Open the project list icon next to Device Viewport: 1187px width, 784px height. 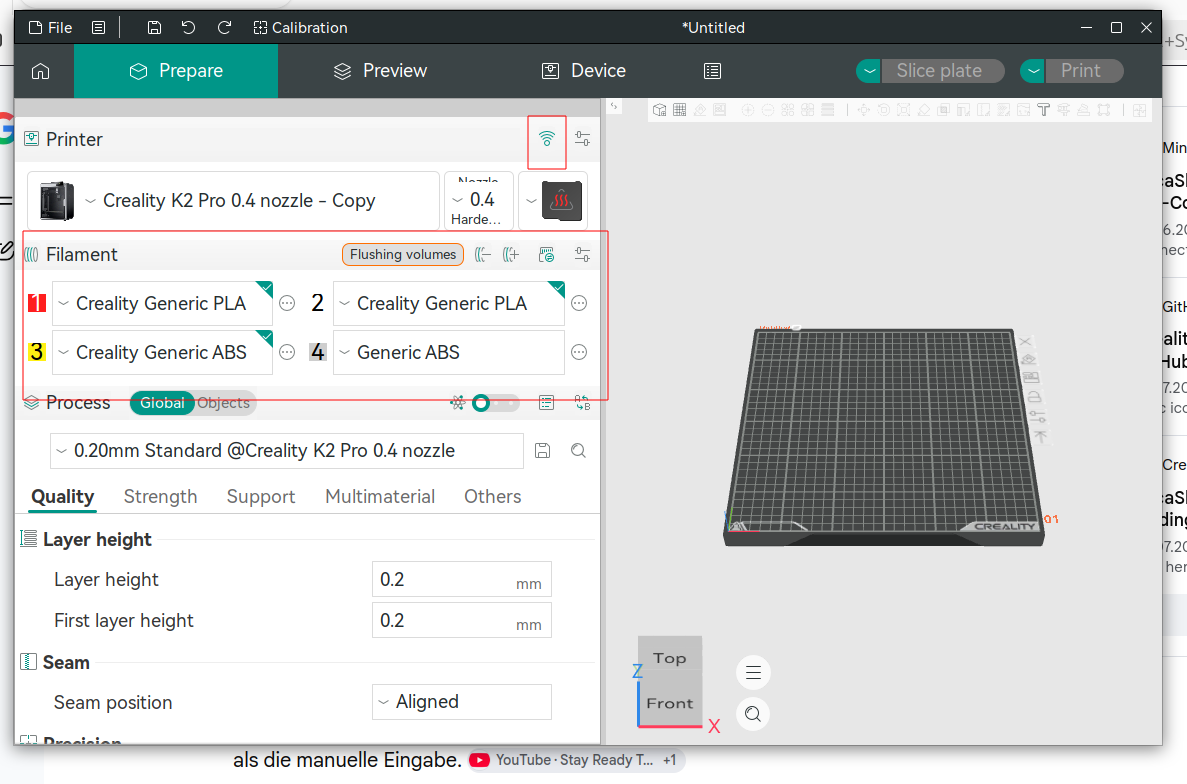pyautogui.click(x=712, y=71)
